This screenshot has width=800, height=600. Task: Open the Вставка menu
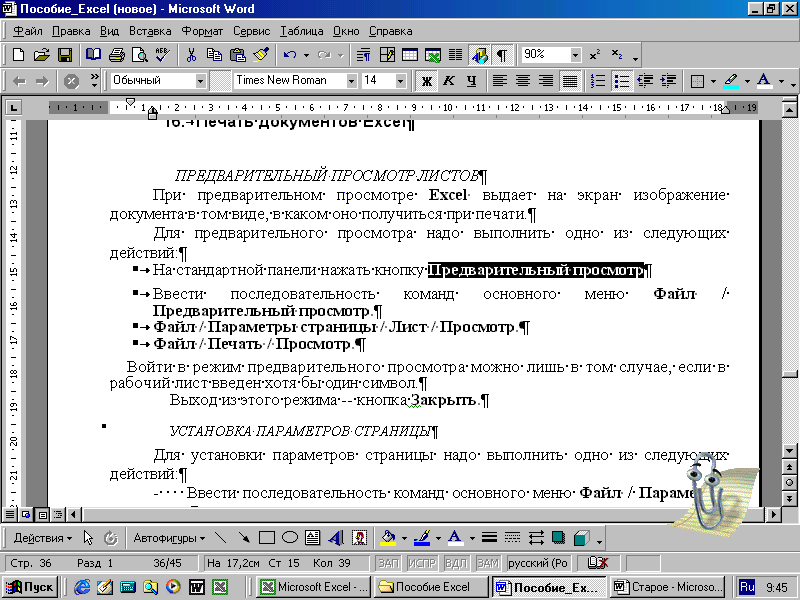point(150,31)
